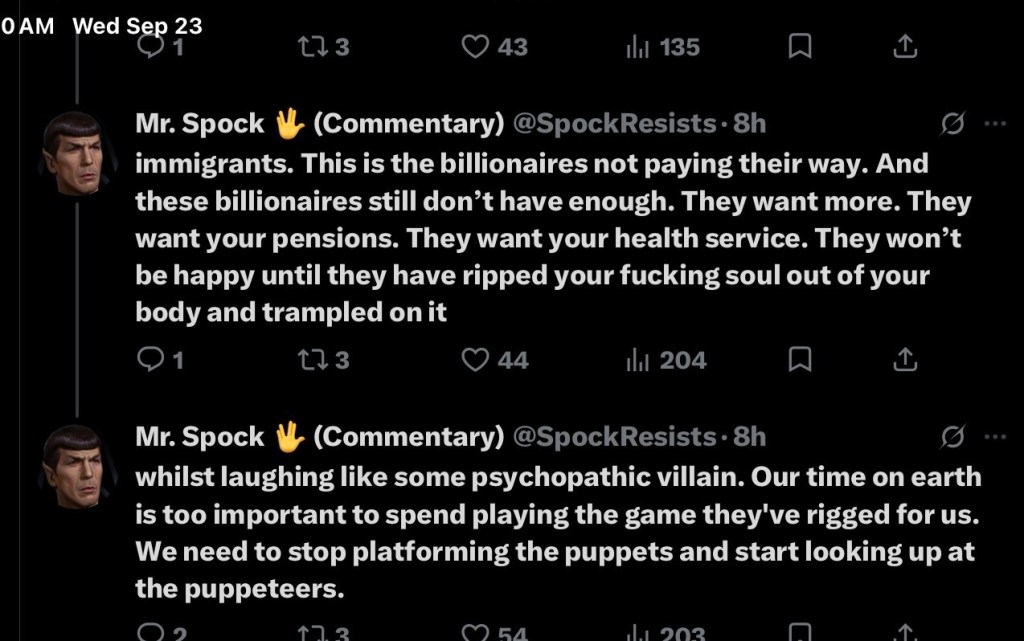The height and width of the screenshot is (641, 1024).
Task: Click Grok slash icon on 'immigrants' tweet
Action: coord(953,123)
